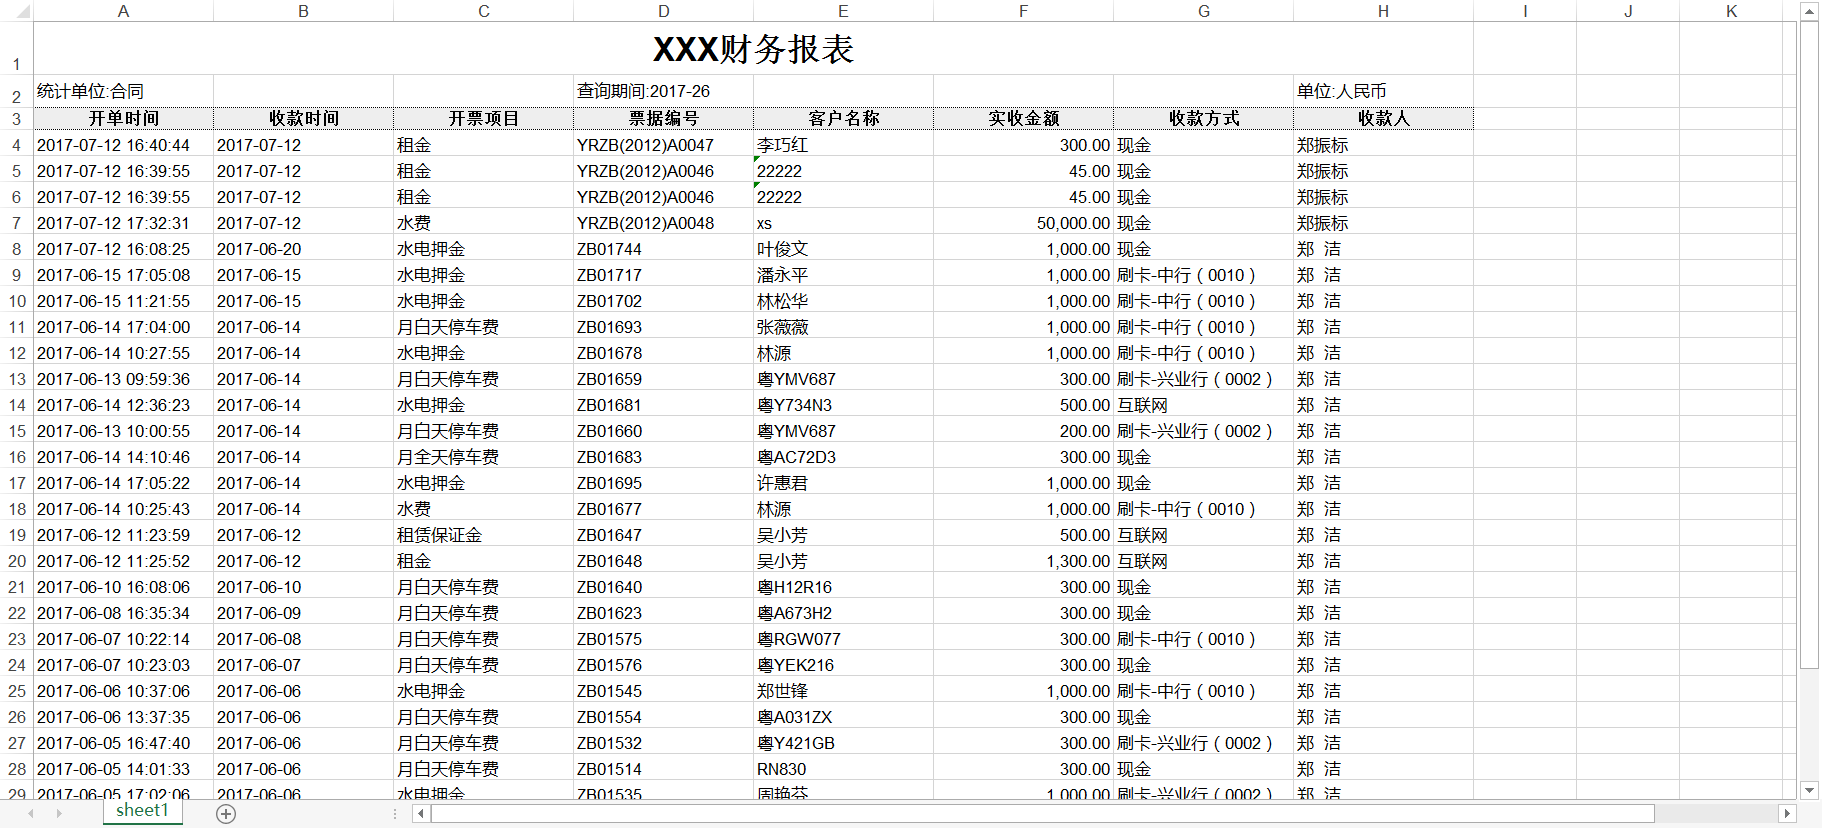Click customer name cell 李巧红

(843, 145)
